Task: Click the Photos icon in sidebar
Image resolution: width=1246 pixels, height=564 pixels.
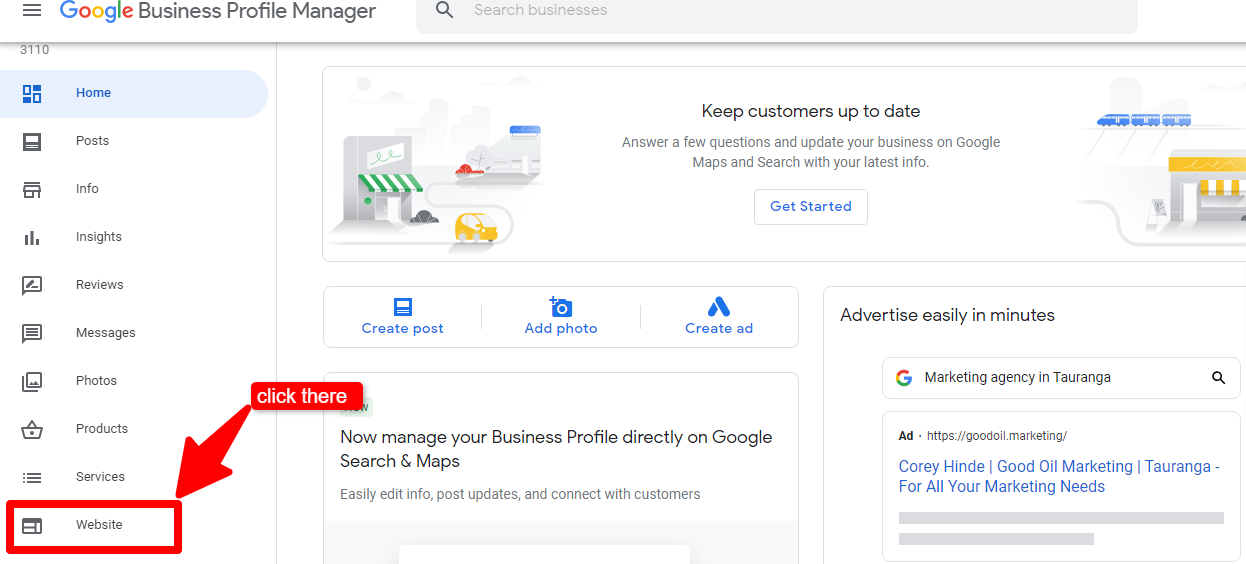Action: coord(32,381)
